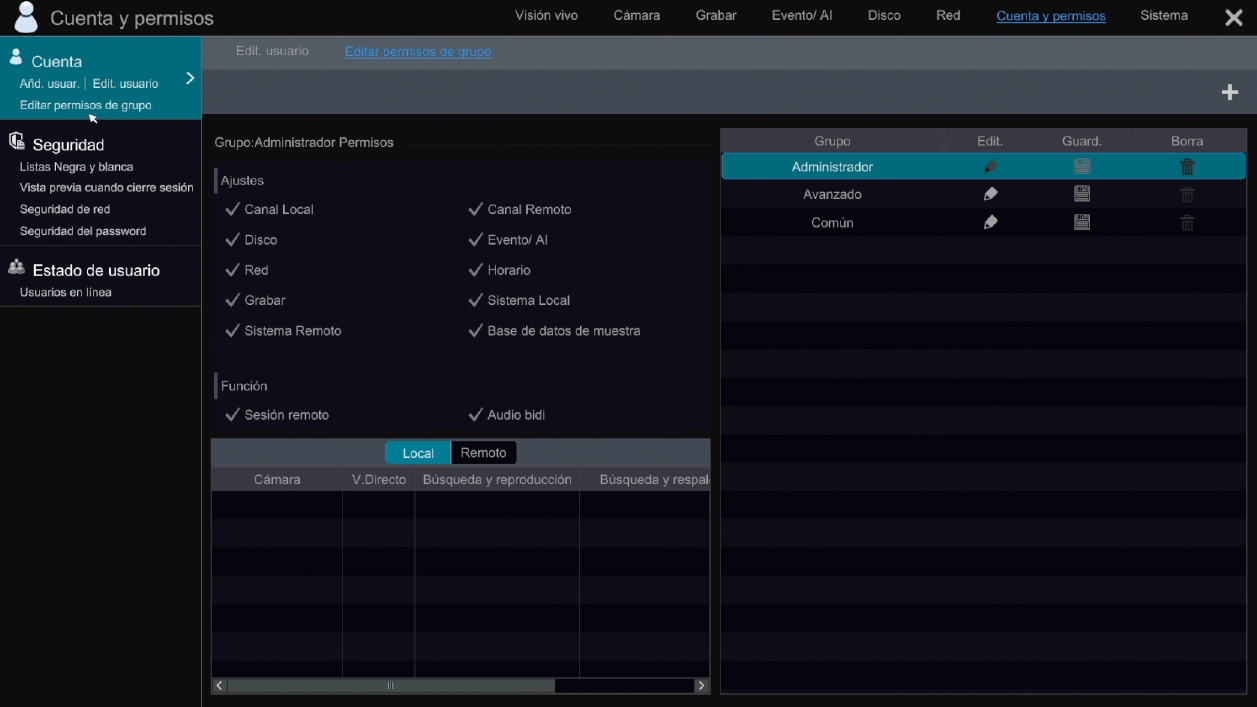Image resolution: width=1257 pixels, height=707 pixels.
Task: Open the Grabar menu in top bar
Action: tap(716, 16)
